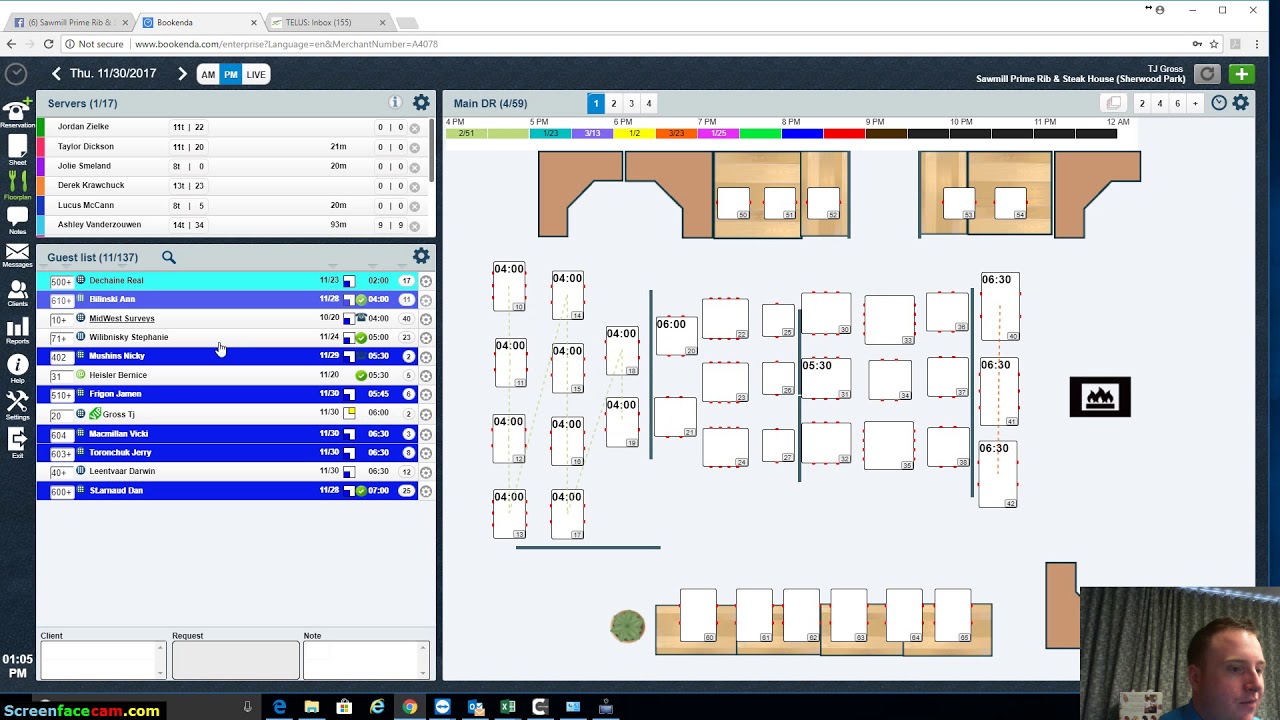This screenshot has width=1280, height=720.
Task: Open MidWest Surveys reservation link
Action: tap(122, 318)
